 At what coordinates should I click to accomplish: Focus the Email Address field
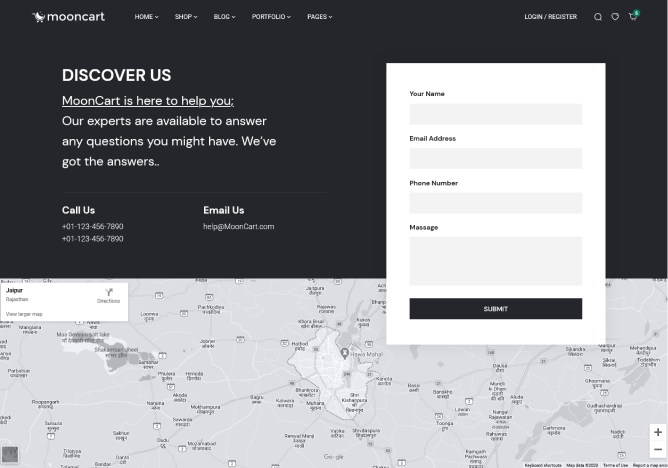(495, 158)
